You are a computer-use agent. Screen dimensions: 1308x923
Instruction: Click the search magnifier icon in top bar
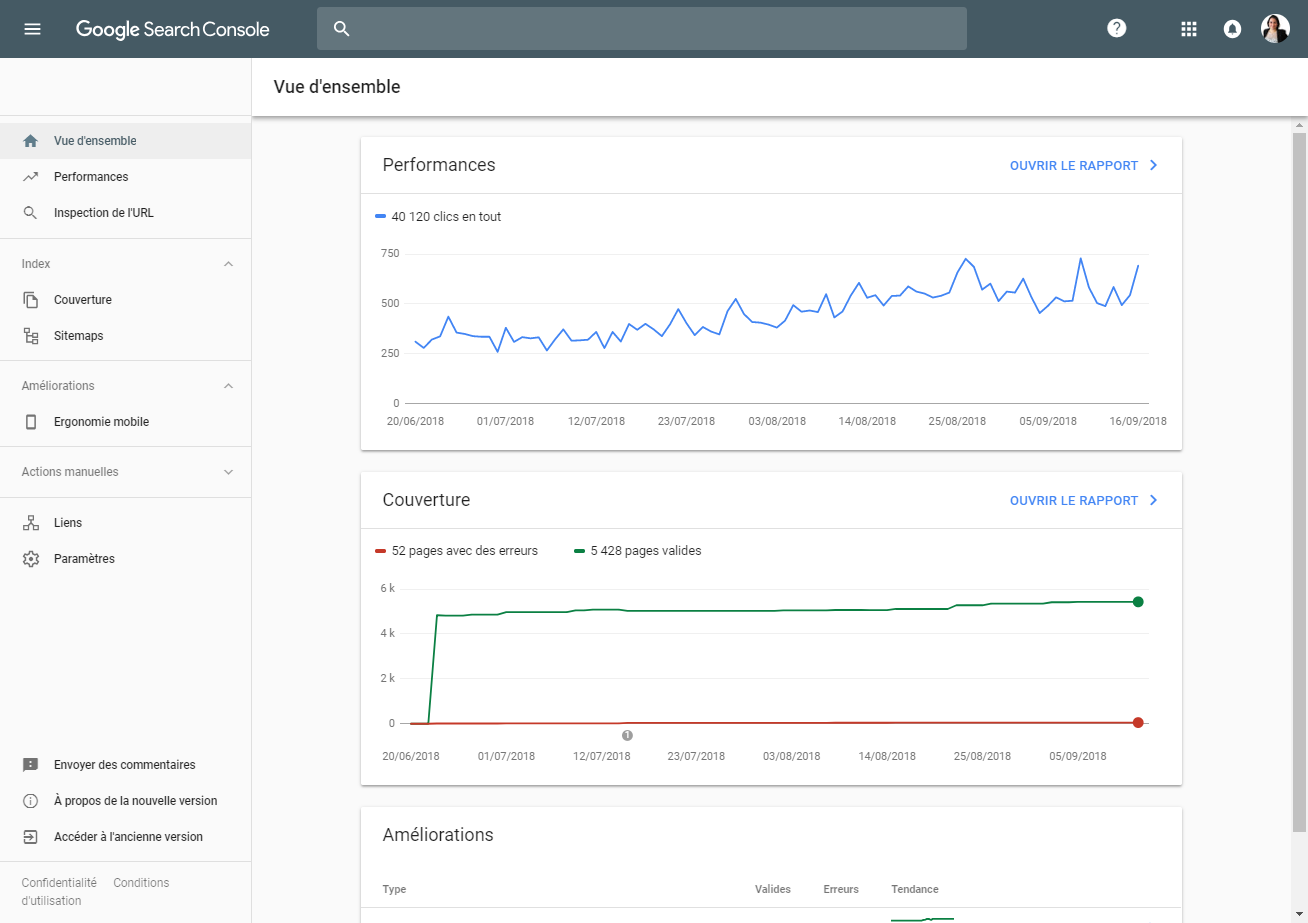pyautogui.click(x=342, y=29)
